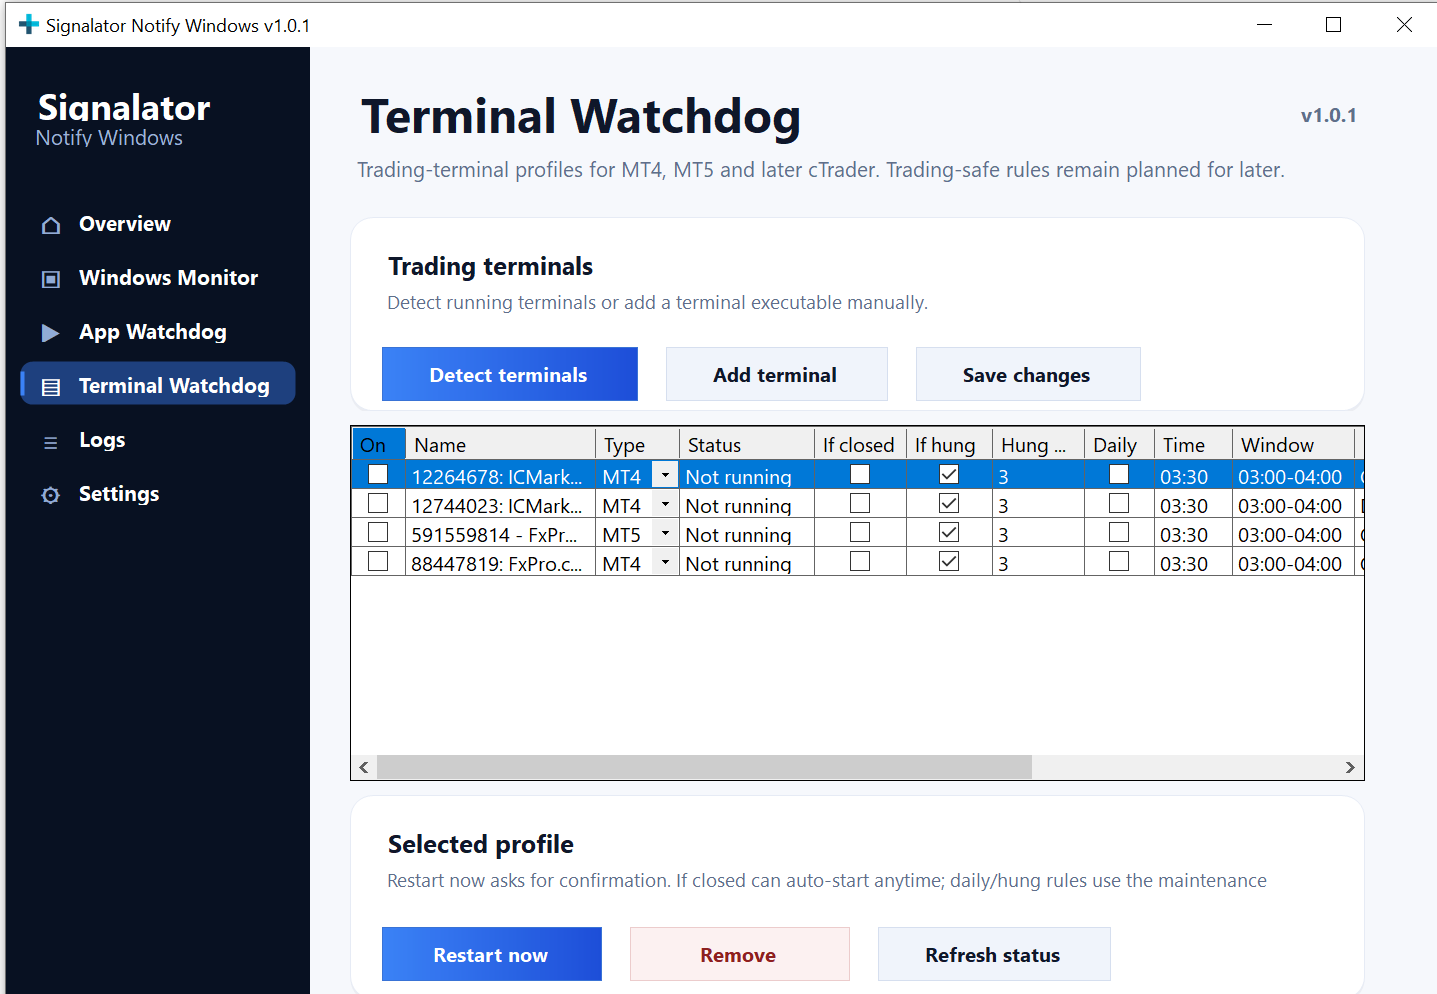Open Type dropdown for 12744023 row
The height and width of the screenshot is (994, 1437).
coord(665,504)
